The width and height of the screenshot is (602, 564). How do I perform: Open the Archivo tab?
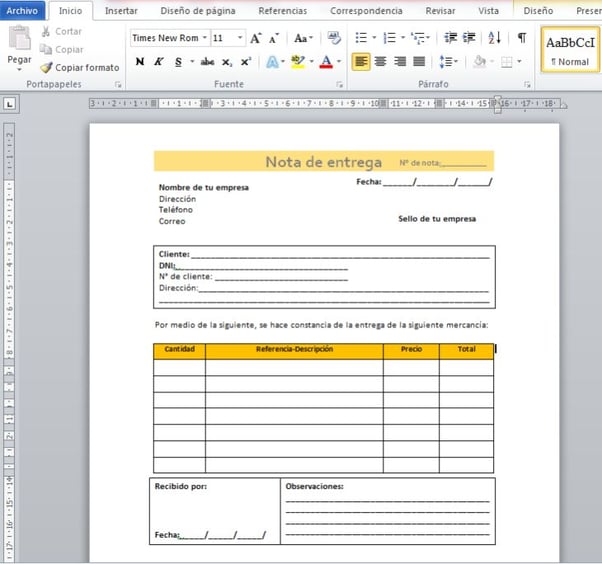(22, 10)
